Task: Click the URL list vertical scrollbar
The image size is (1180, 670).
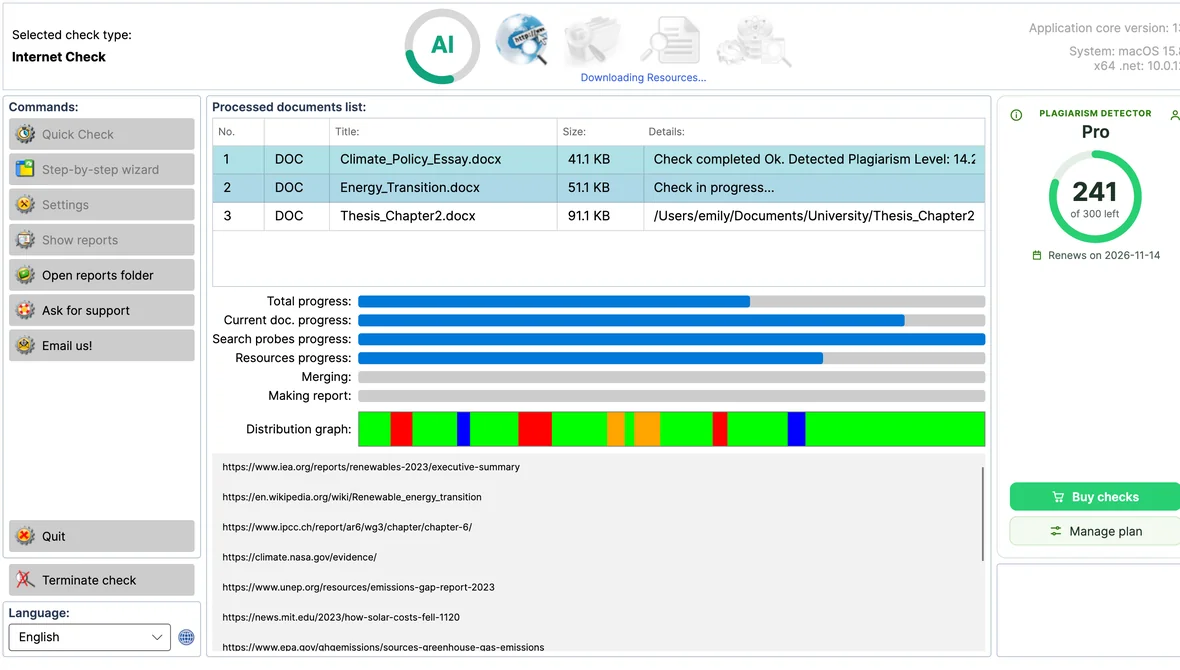Action: click(x=982, y=514)
